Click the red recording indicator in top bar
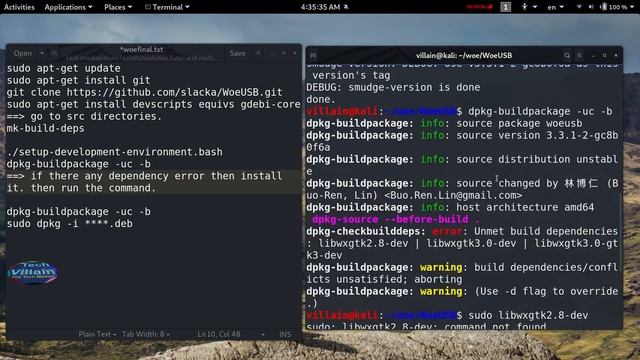640x360 pixels. click(479, 7)
